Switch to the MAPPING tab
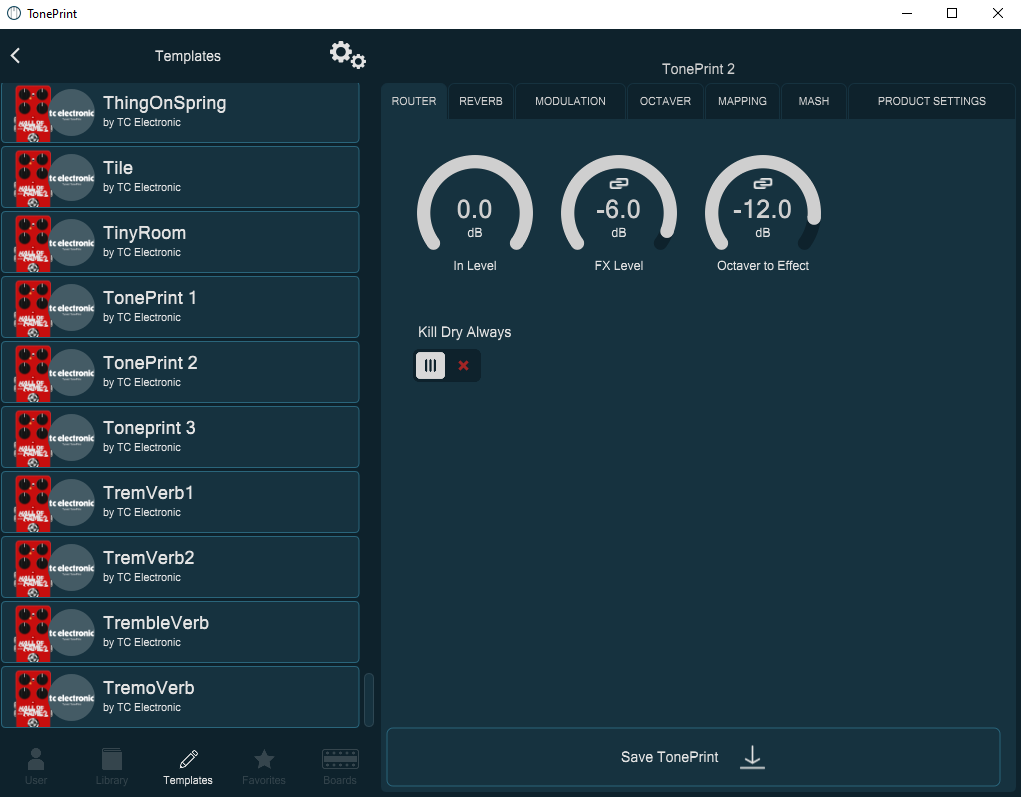The height and width of the screenshot is (797, 1021). 742,101
